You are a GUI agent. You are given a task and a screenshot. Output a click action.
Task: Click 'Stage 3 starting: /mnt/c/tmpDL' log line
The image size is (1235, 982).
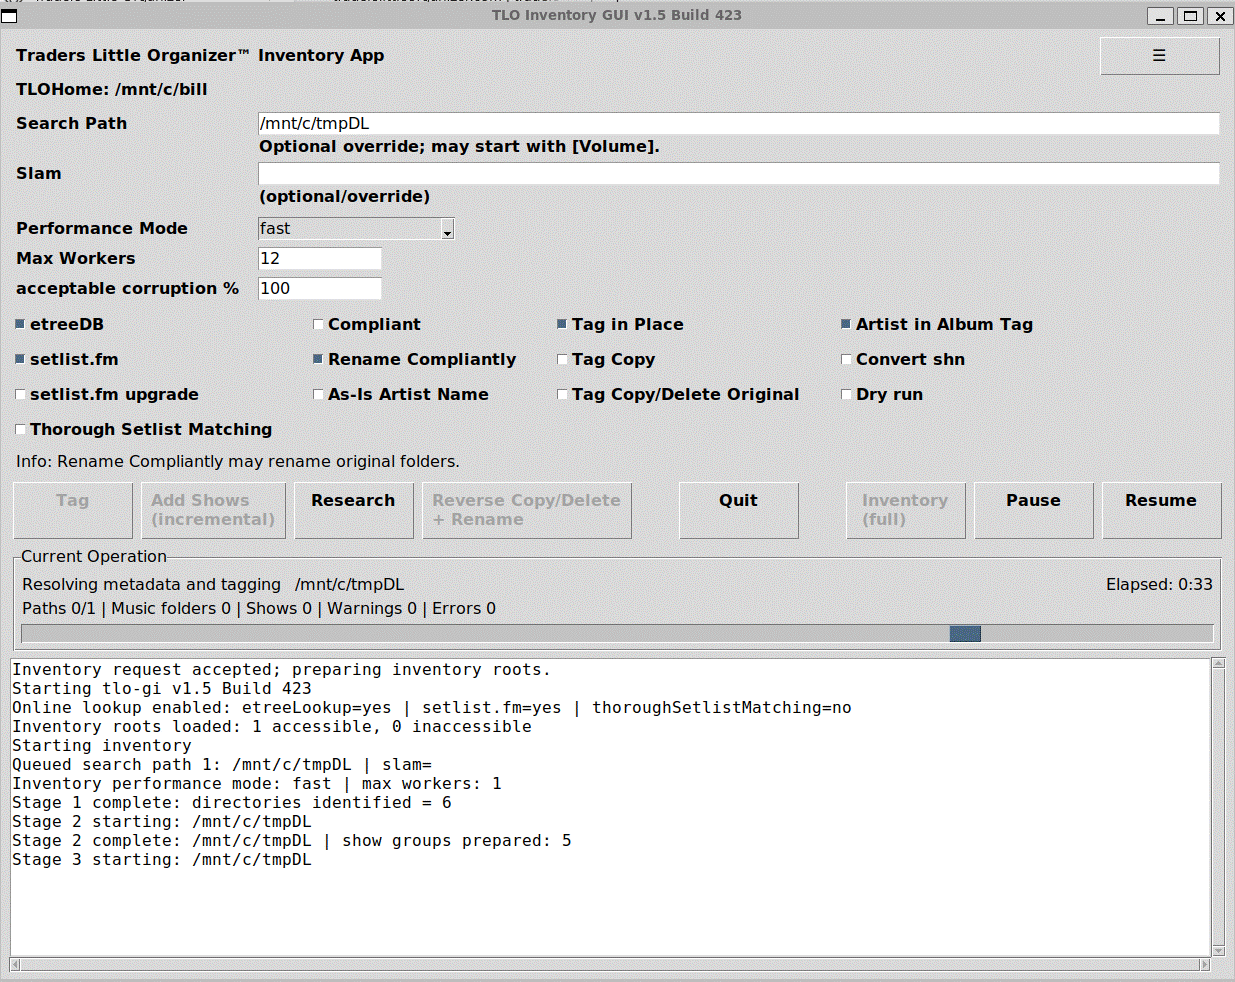pyautogui.click(x=162, y=860)
